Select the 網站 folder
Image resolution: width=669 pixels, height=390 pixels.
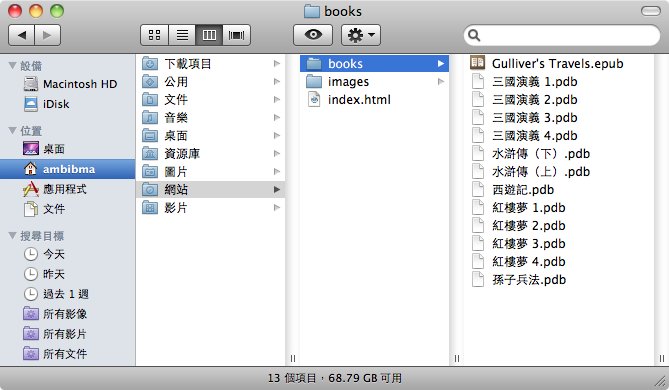click(210, 189)
